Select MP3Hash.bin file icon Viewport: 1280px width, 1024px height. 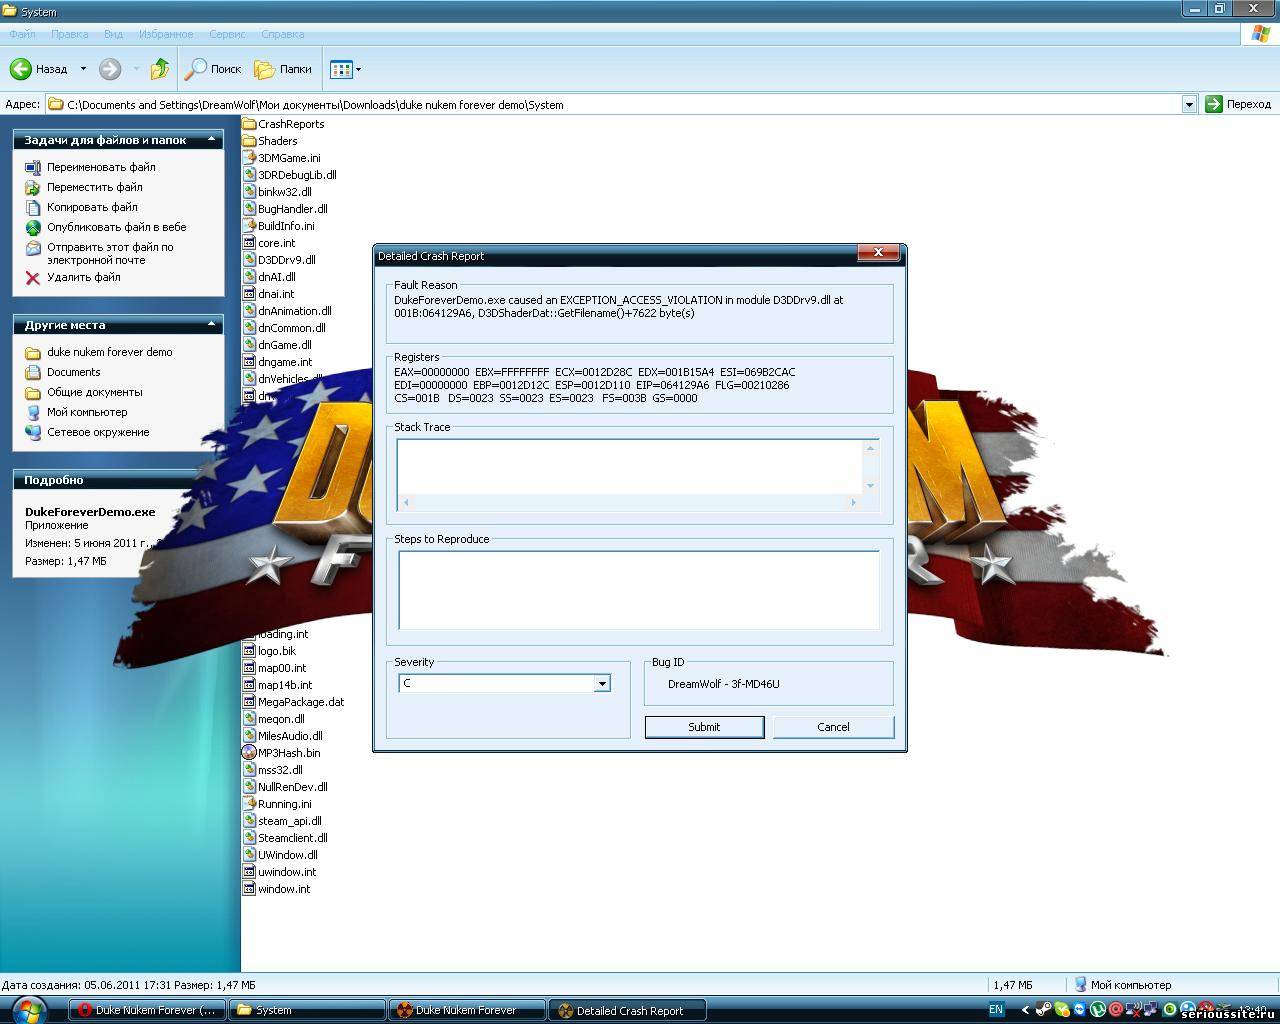[x=250, y=753]
